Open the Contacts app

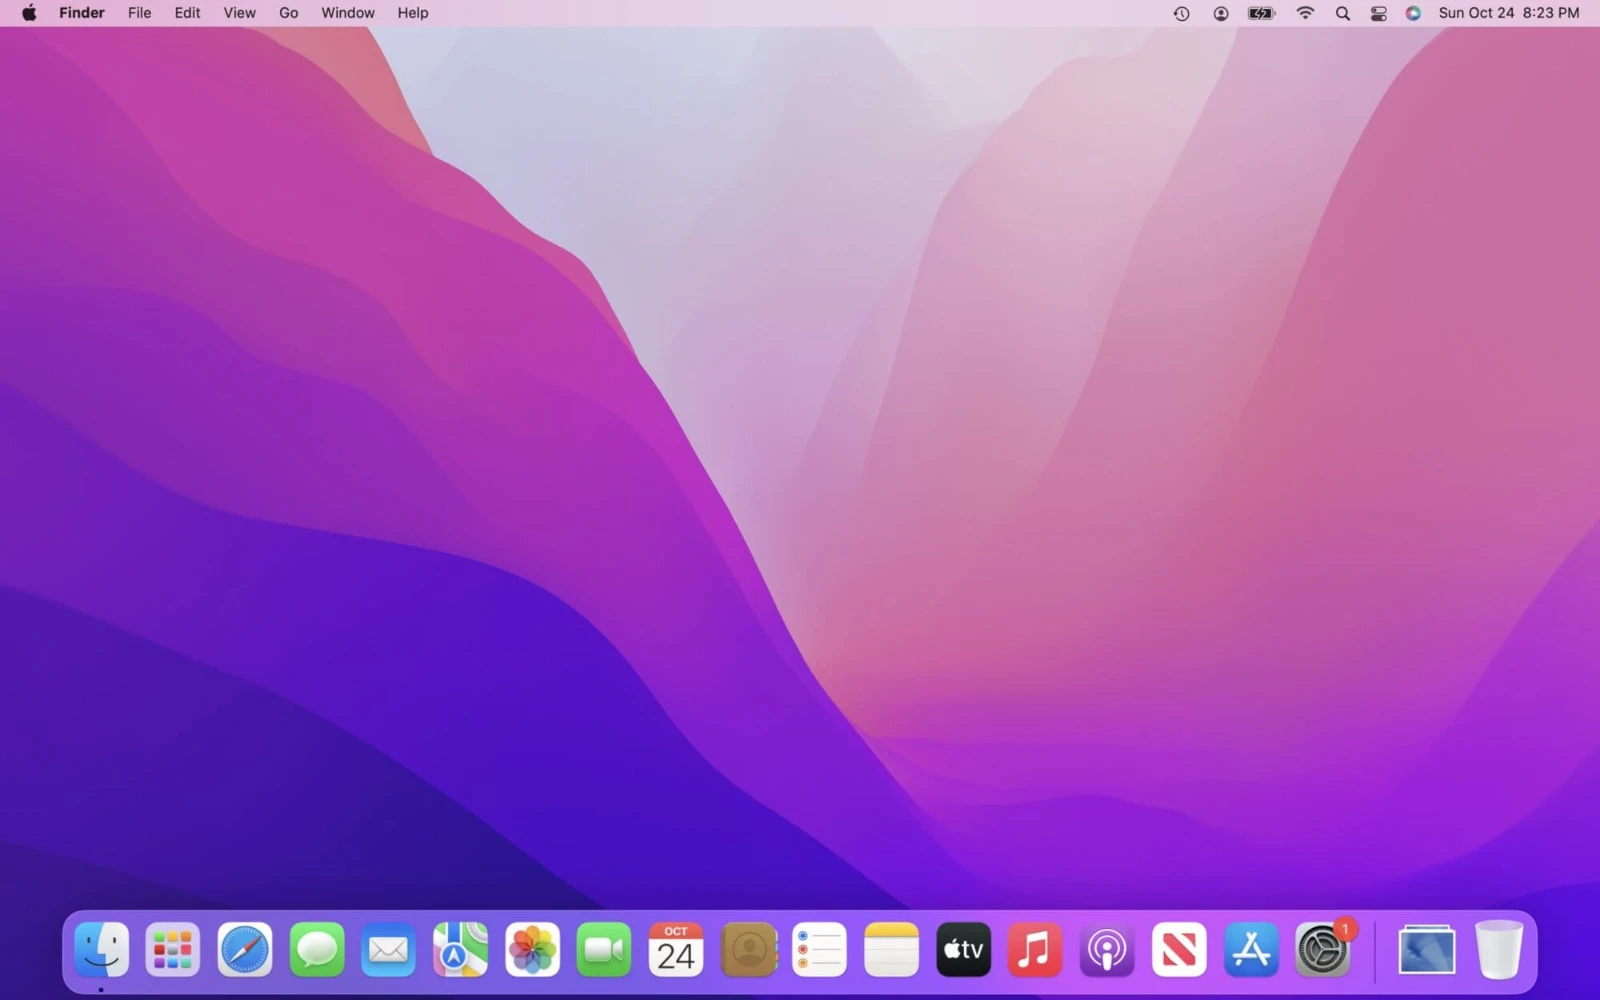(748, 950)
